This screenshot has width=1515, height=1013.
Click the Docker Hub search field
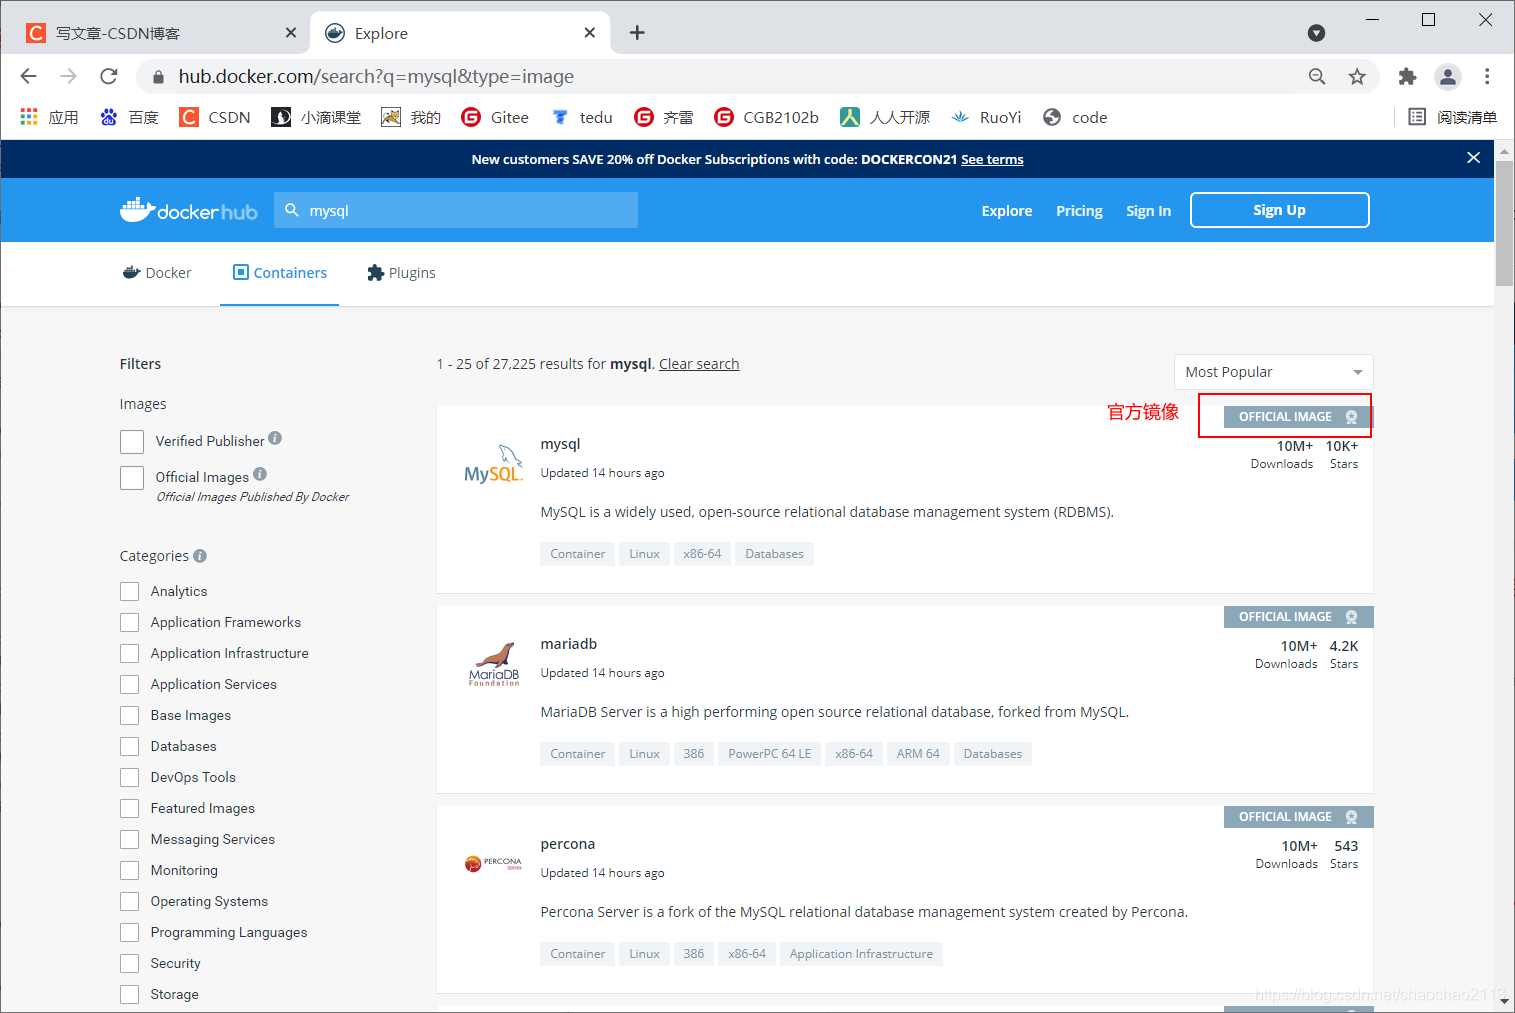click(x=456, y=210)
